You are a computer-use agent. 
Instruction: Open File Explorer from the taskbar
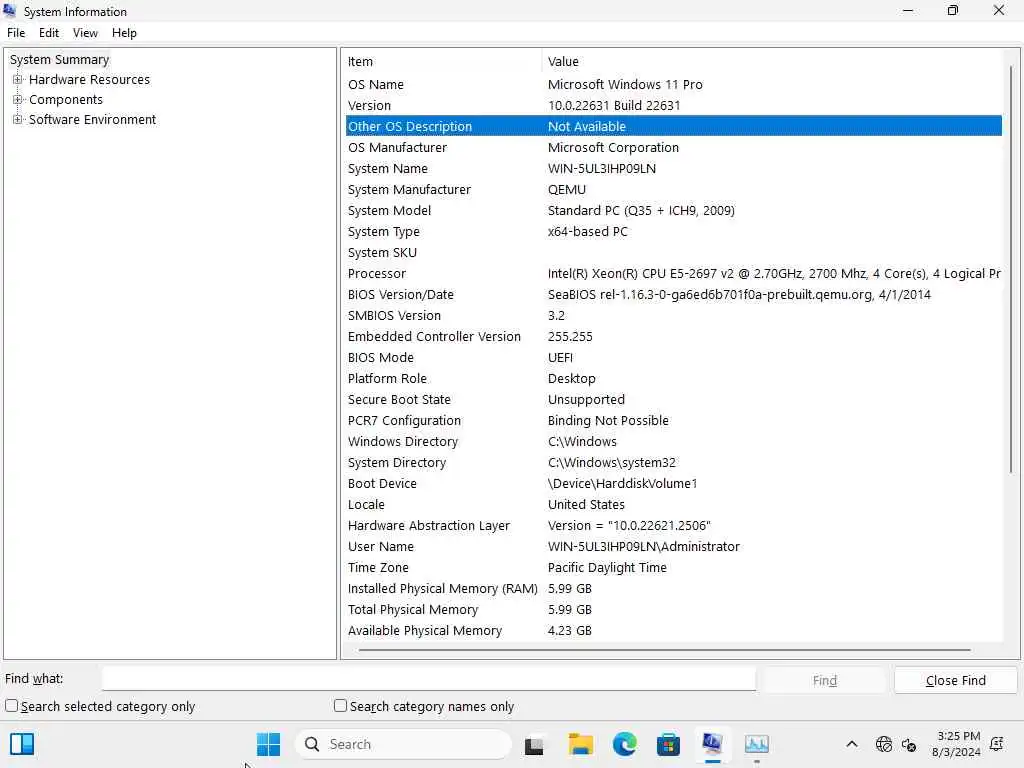(580, 744)
